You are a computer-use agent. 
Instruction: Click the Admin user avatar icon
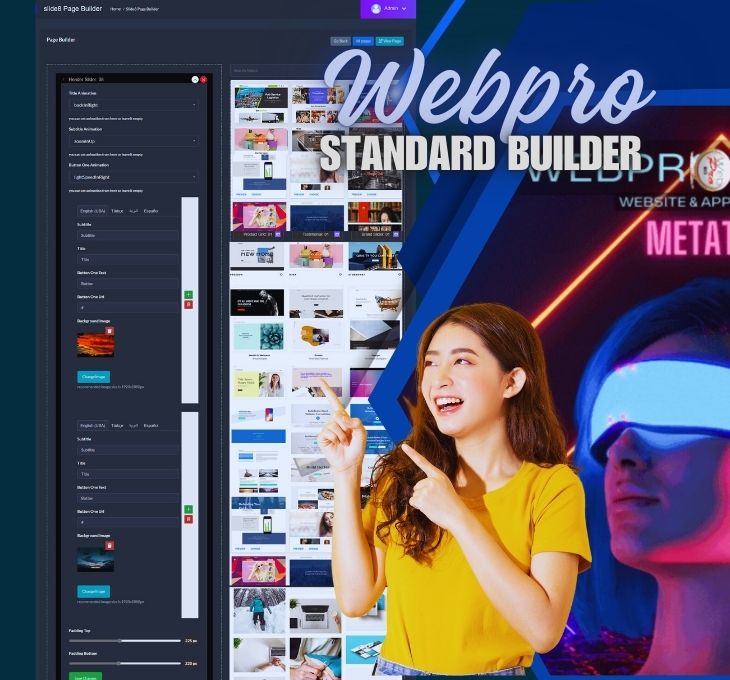(x=376, y=8)
